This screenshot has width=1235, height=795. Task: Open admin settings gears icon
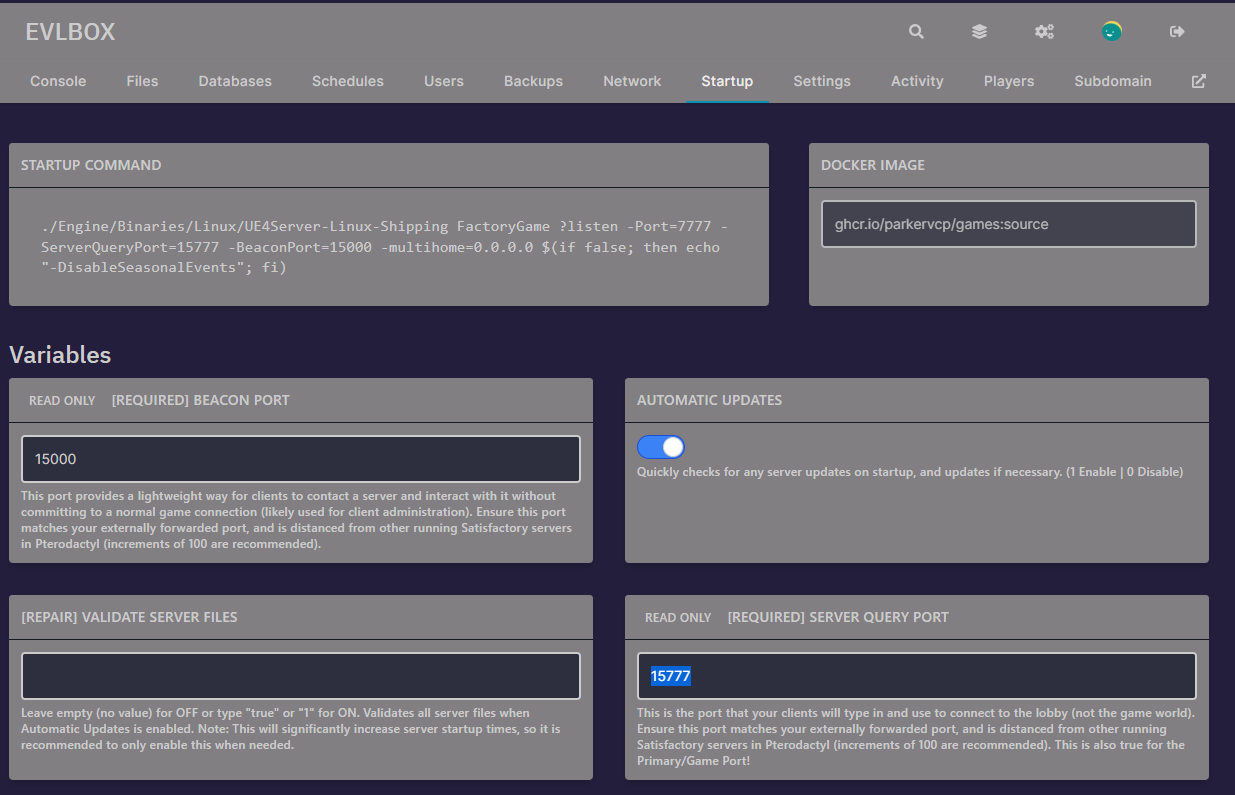pyautogui.click(x=1044, y=32)
